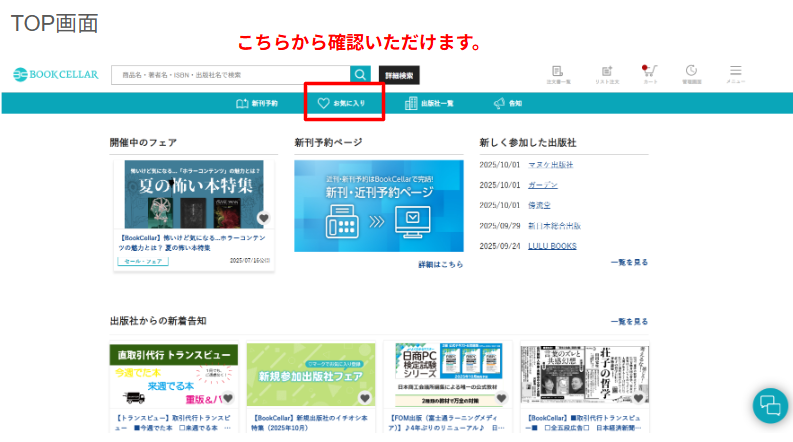Open the chat bubble widget

pyautogui.click(x=770, y=405)
